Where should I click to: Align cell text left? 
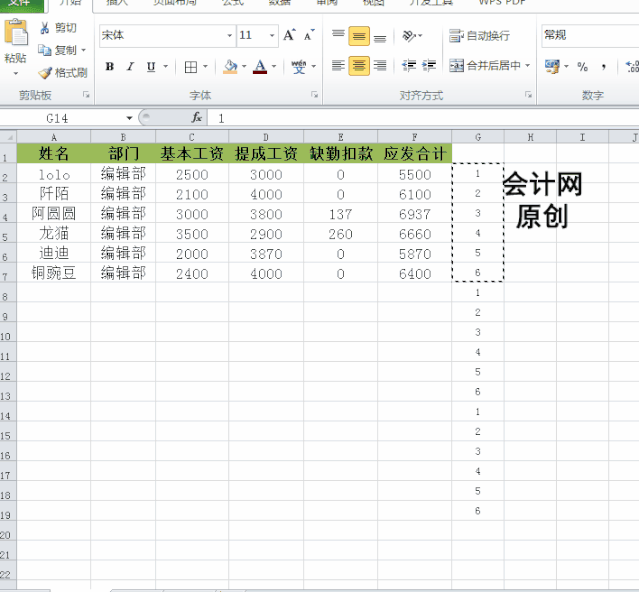(x=338, y=66)
